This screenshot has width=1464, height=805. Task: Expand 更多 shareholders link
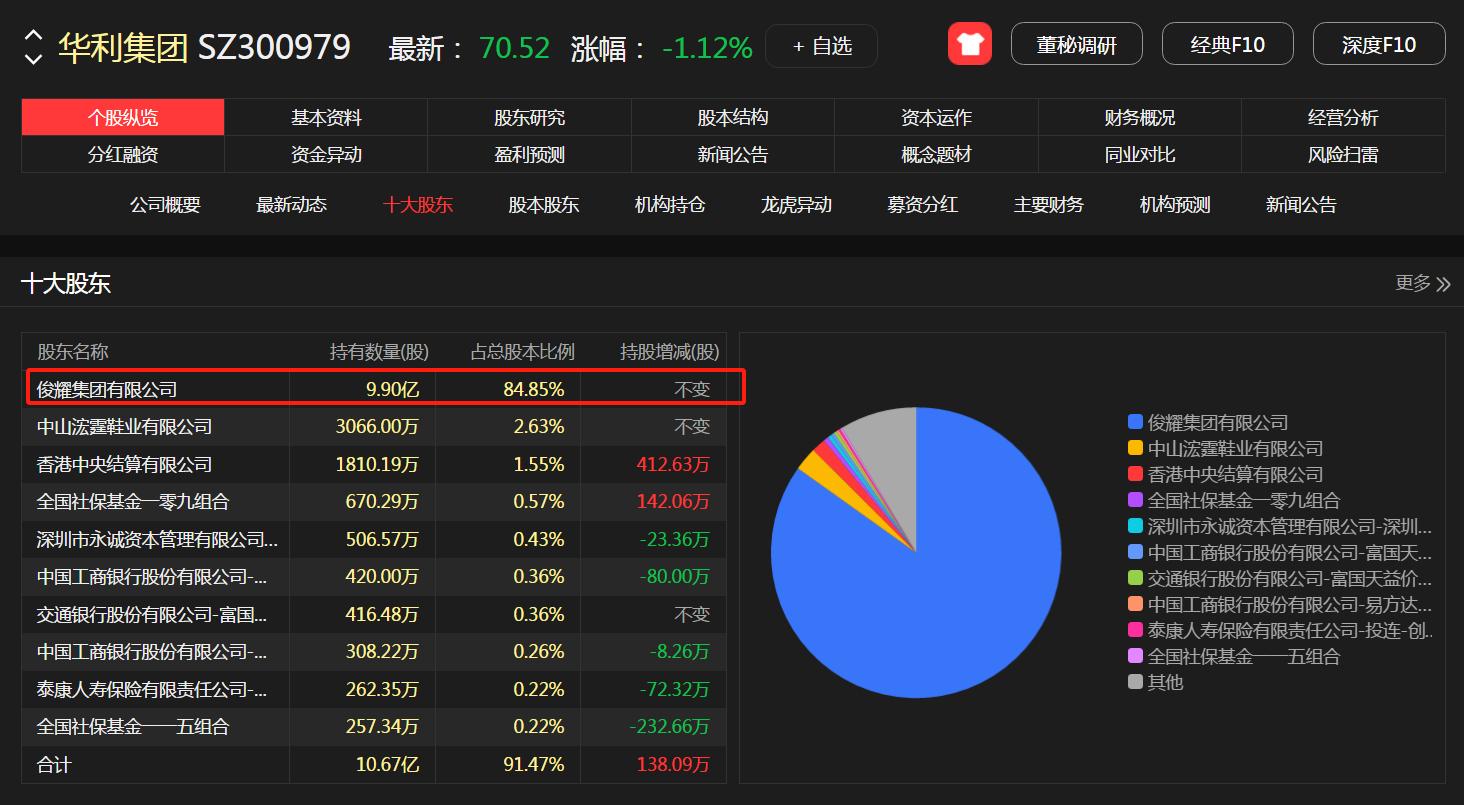[x=1422, y=283]
